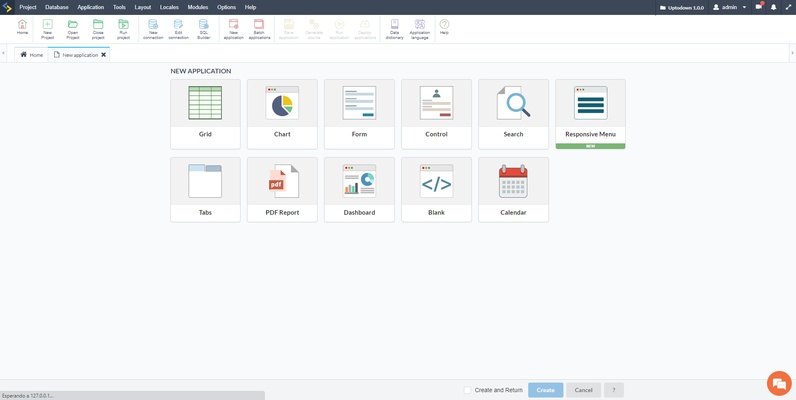Switch to the Home tab
This screenshot has height=400, width=796.
(31, 55)
